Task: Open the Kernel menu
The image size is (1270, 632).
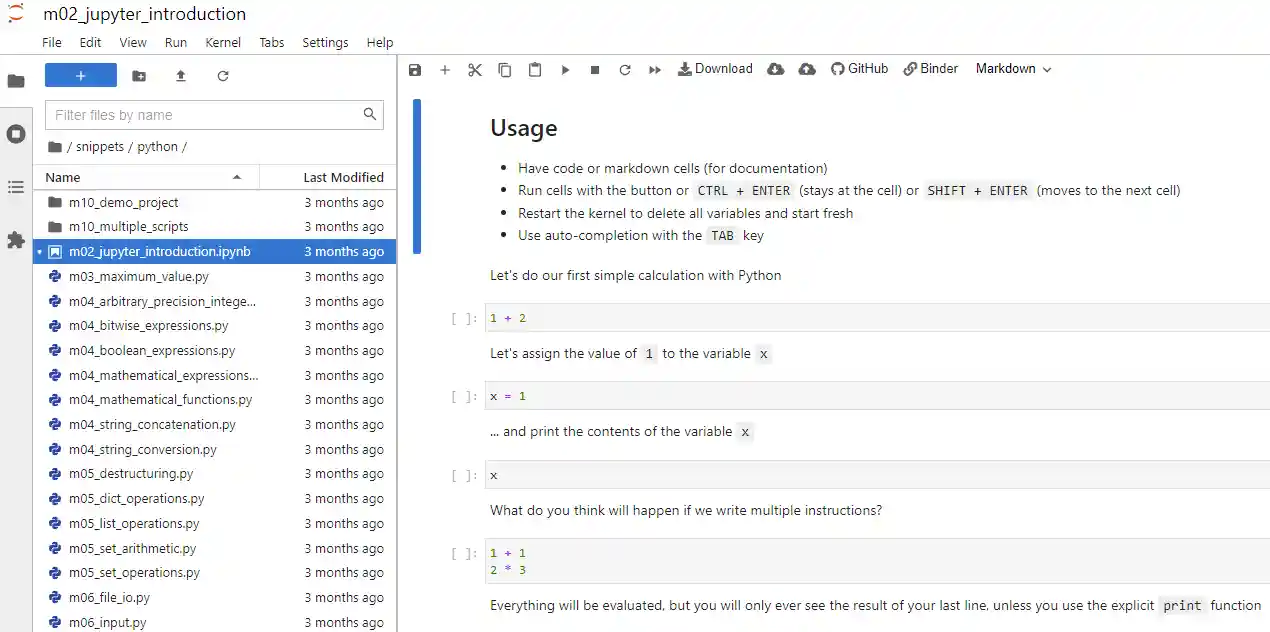Action: (223, 42)
